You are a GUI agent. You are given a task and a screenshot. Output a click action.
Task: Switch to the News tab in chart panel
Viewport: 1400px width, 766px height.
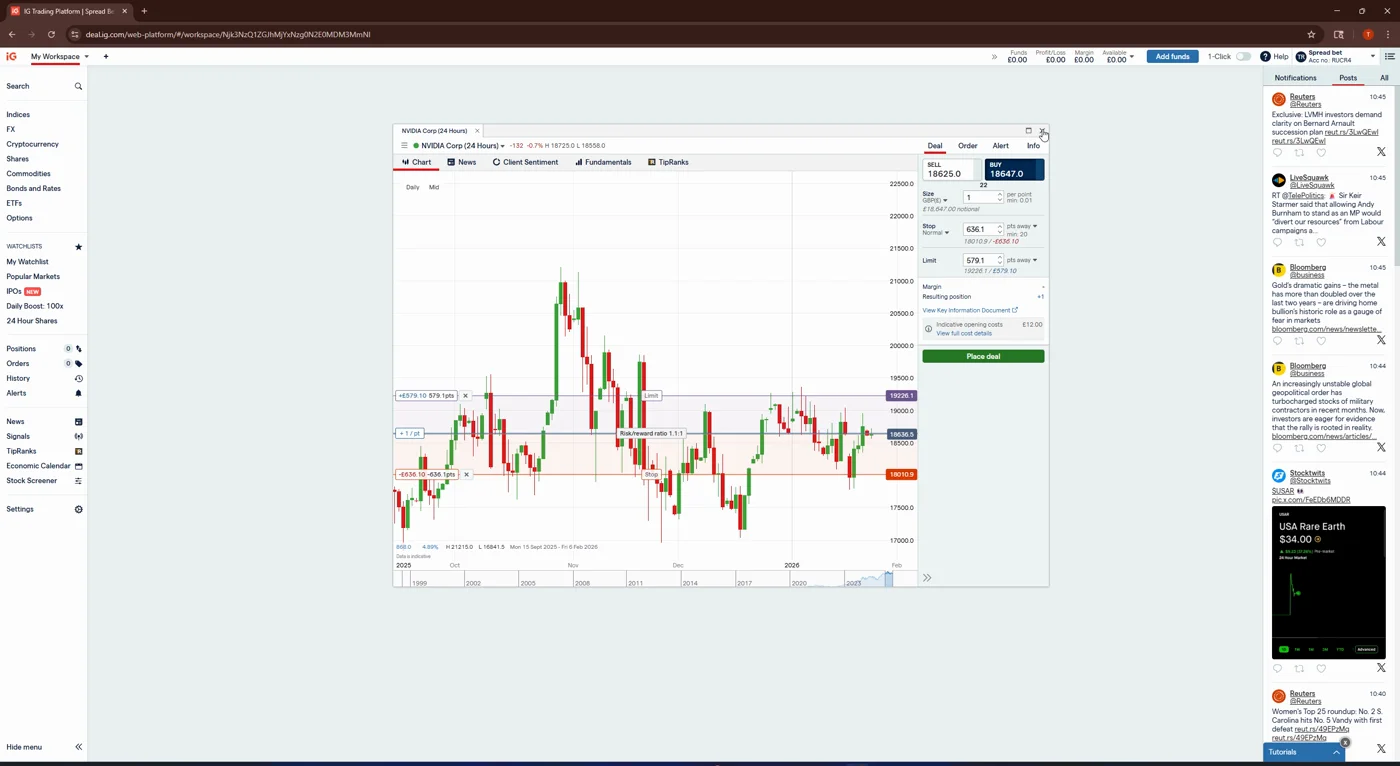[461, 162]
